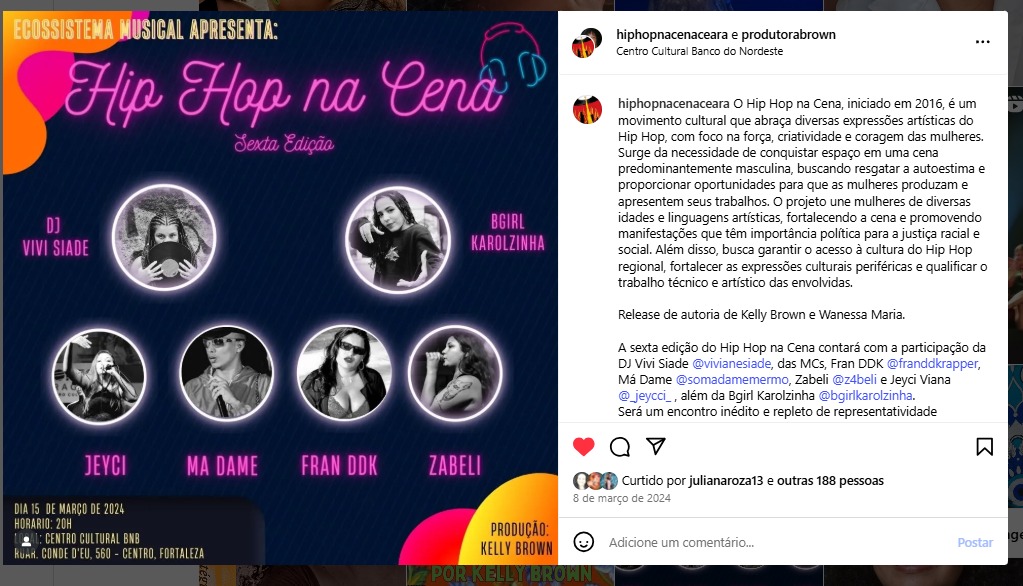Click the share paper plane icon

pyautogui.click(x=656, y=446)
